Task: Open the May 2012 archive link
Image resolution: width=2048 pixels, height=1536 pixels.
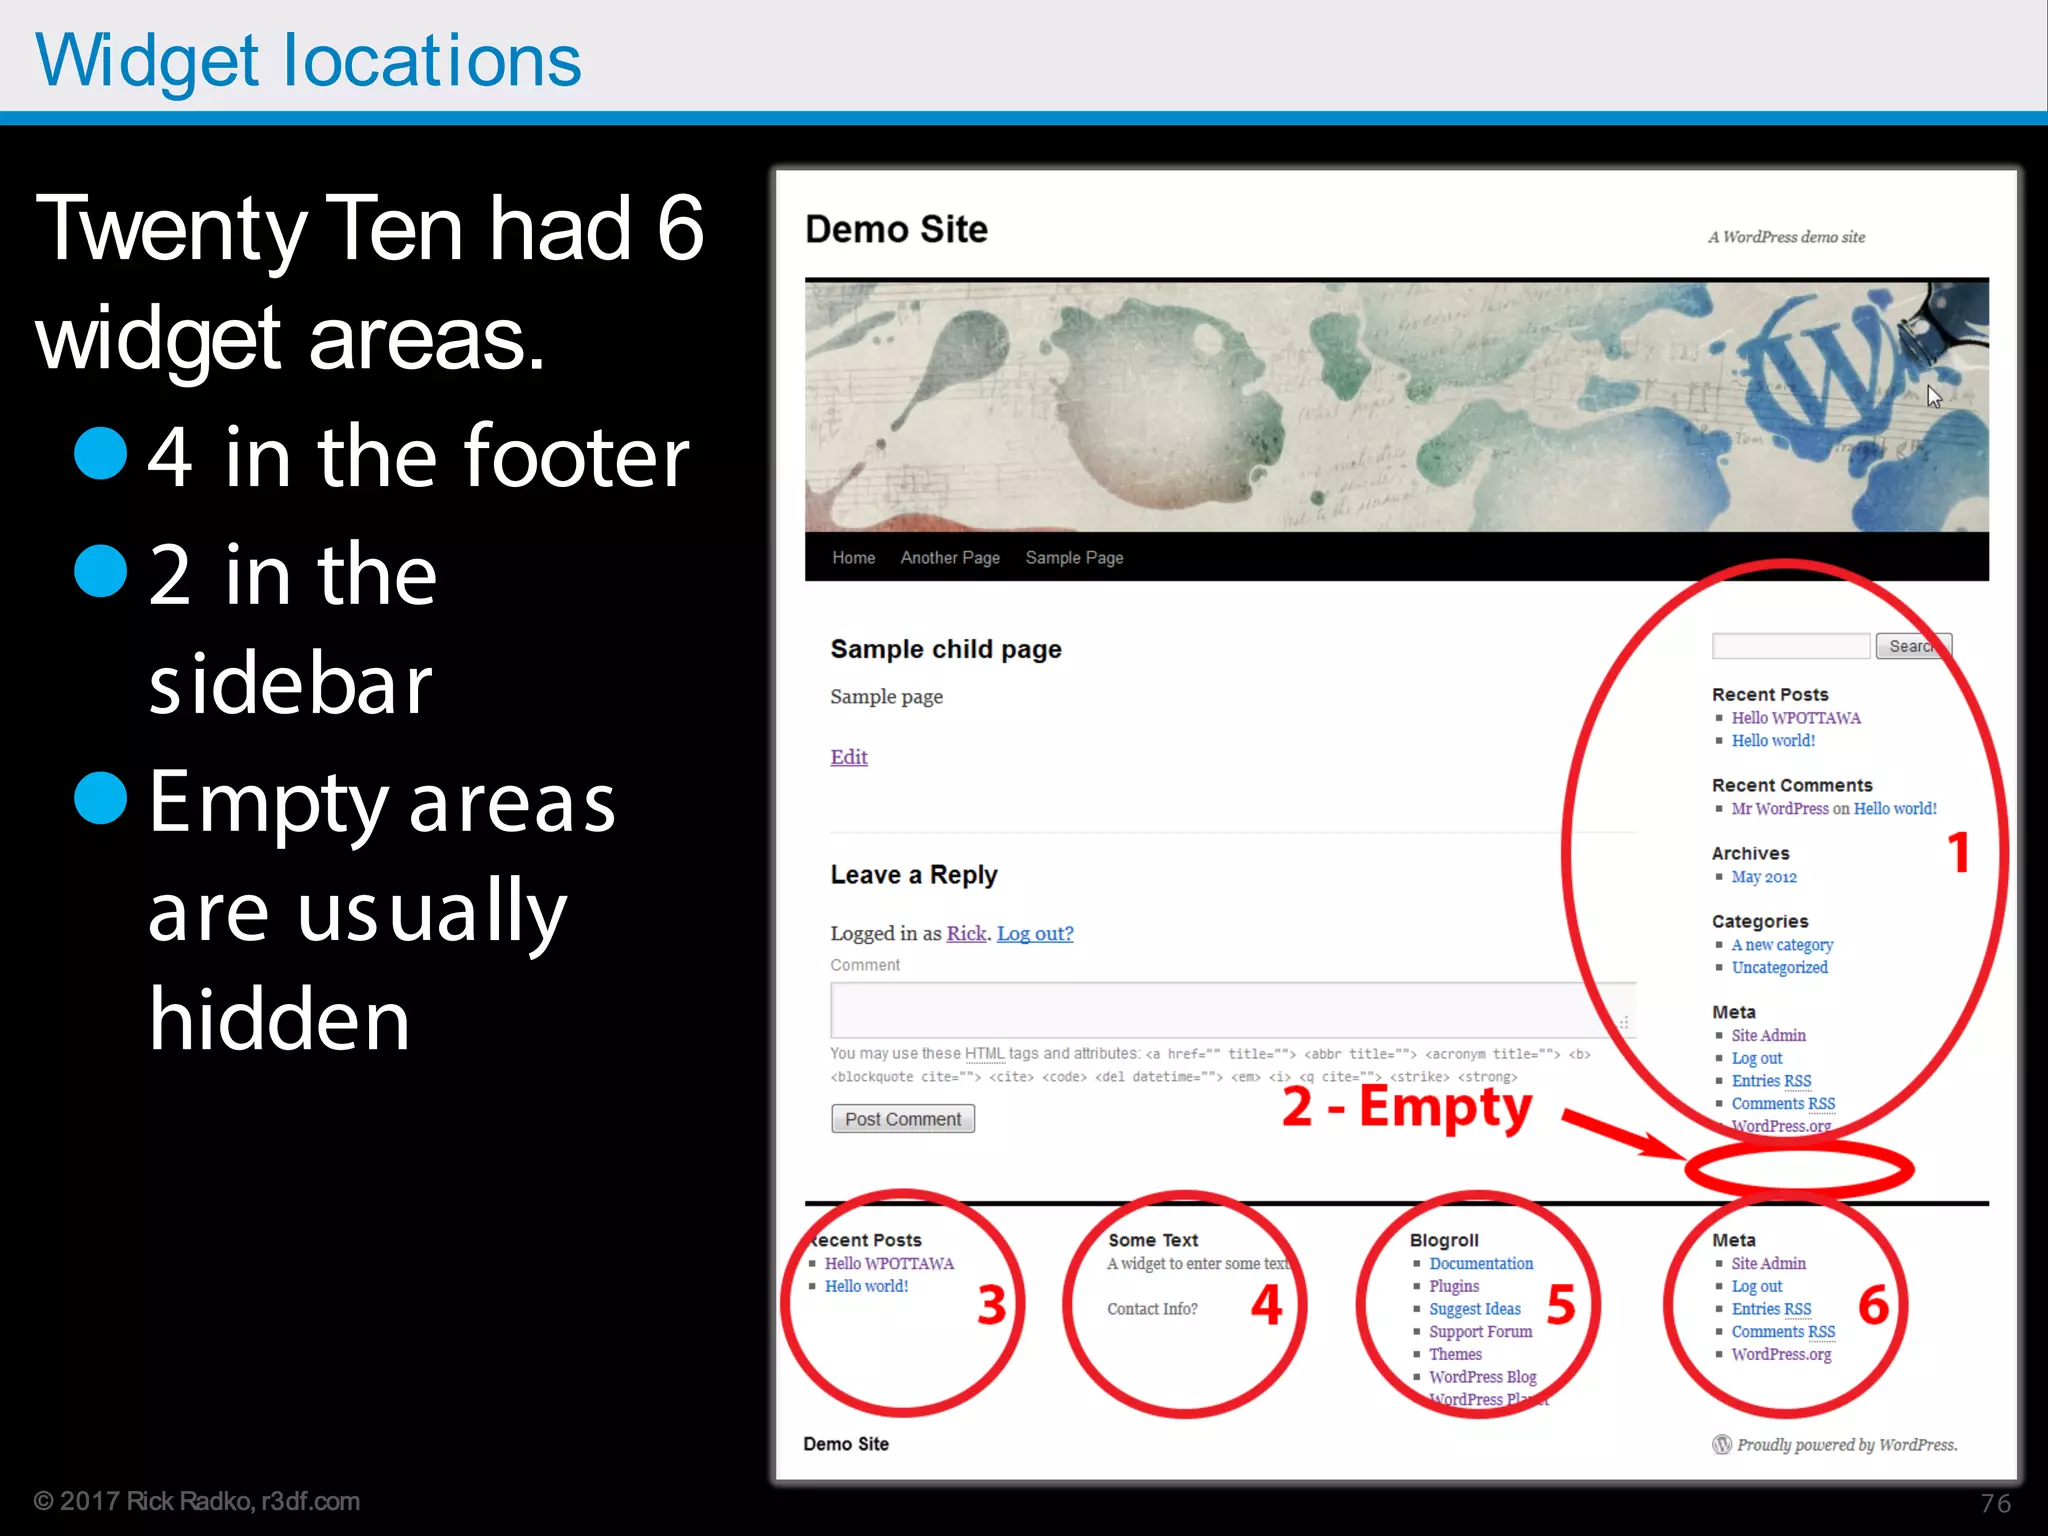Action: pyautogui.click(x=1763, y=877)
